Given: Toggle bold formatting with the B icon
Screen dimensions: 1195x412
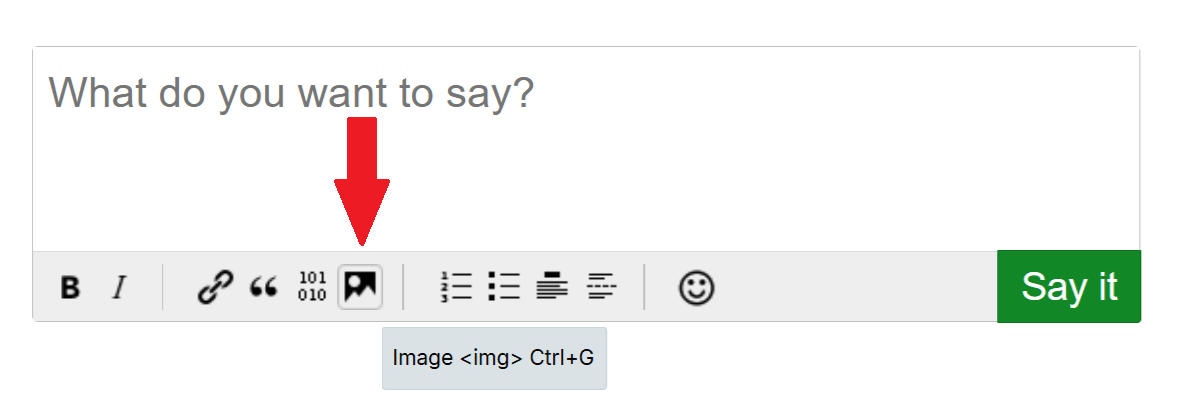Looking at the screenshot, I should [x=70, y=288].
